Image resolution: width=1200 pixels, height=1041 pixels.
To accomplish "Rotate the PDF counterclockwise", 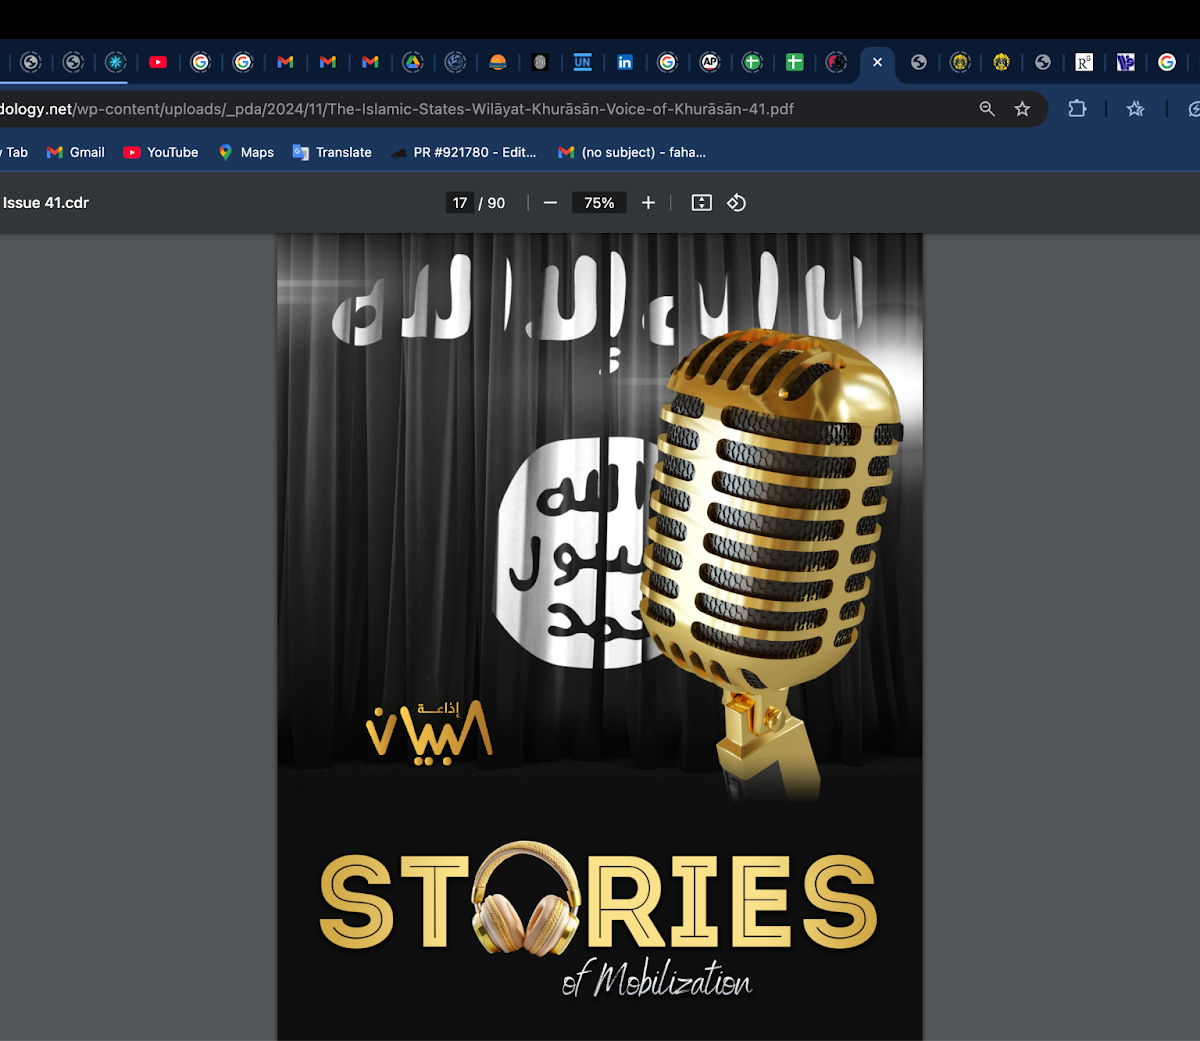I will point(737,203).
